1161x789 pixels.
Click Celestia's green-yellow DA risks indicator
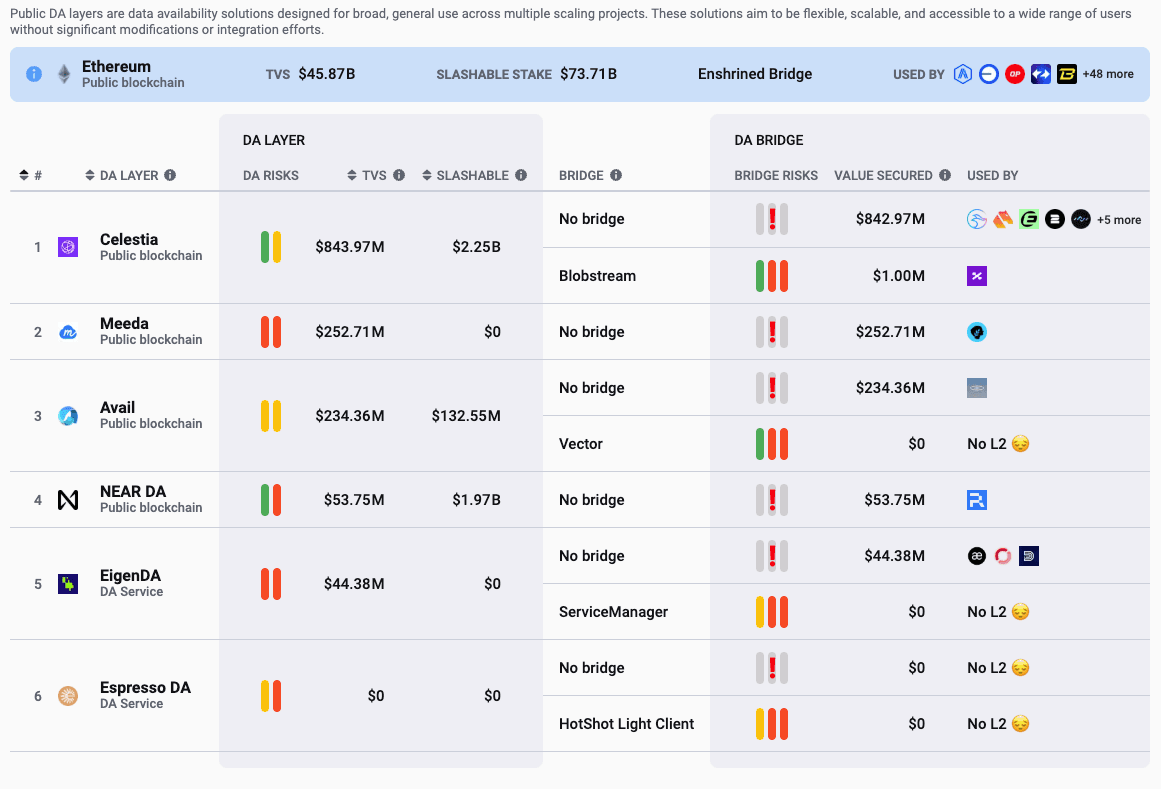[x=271, y=247]
